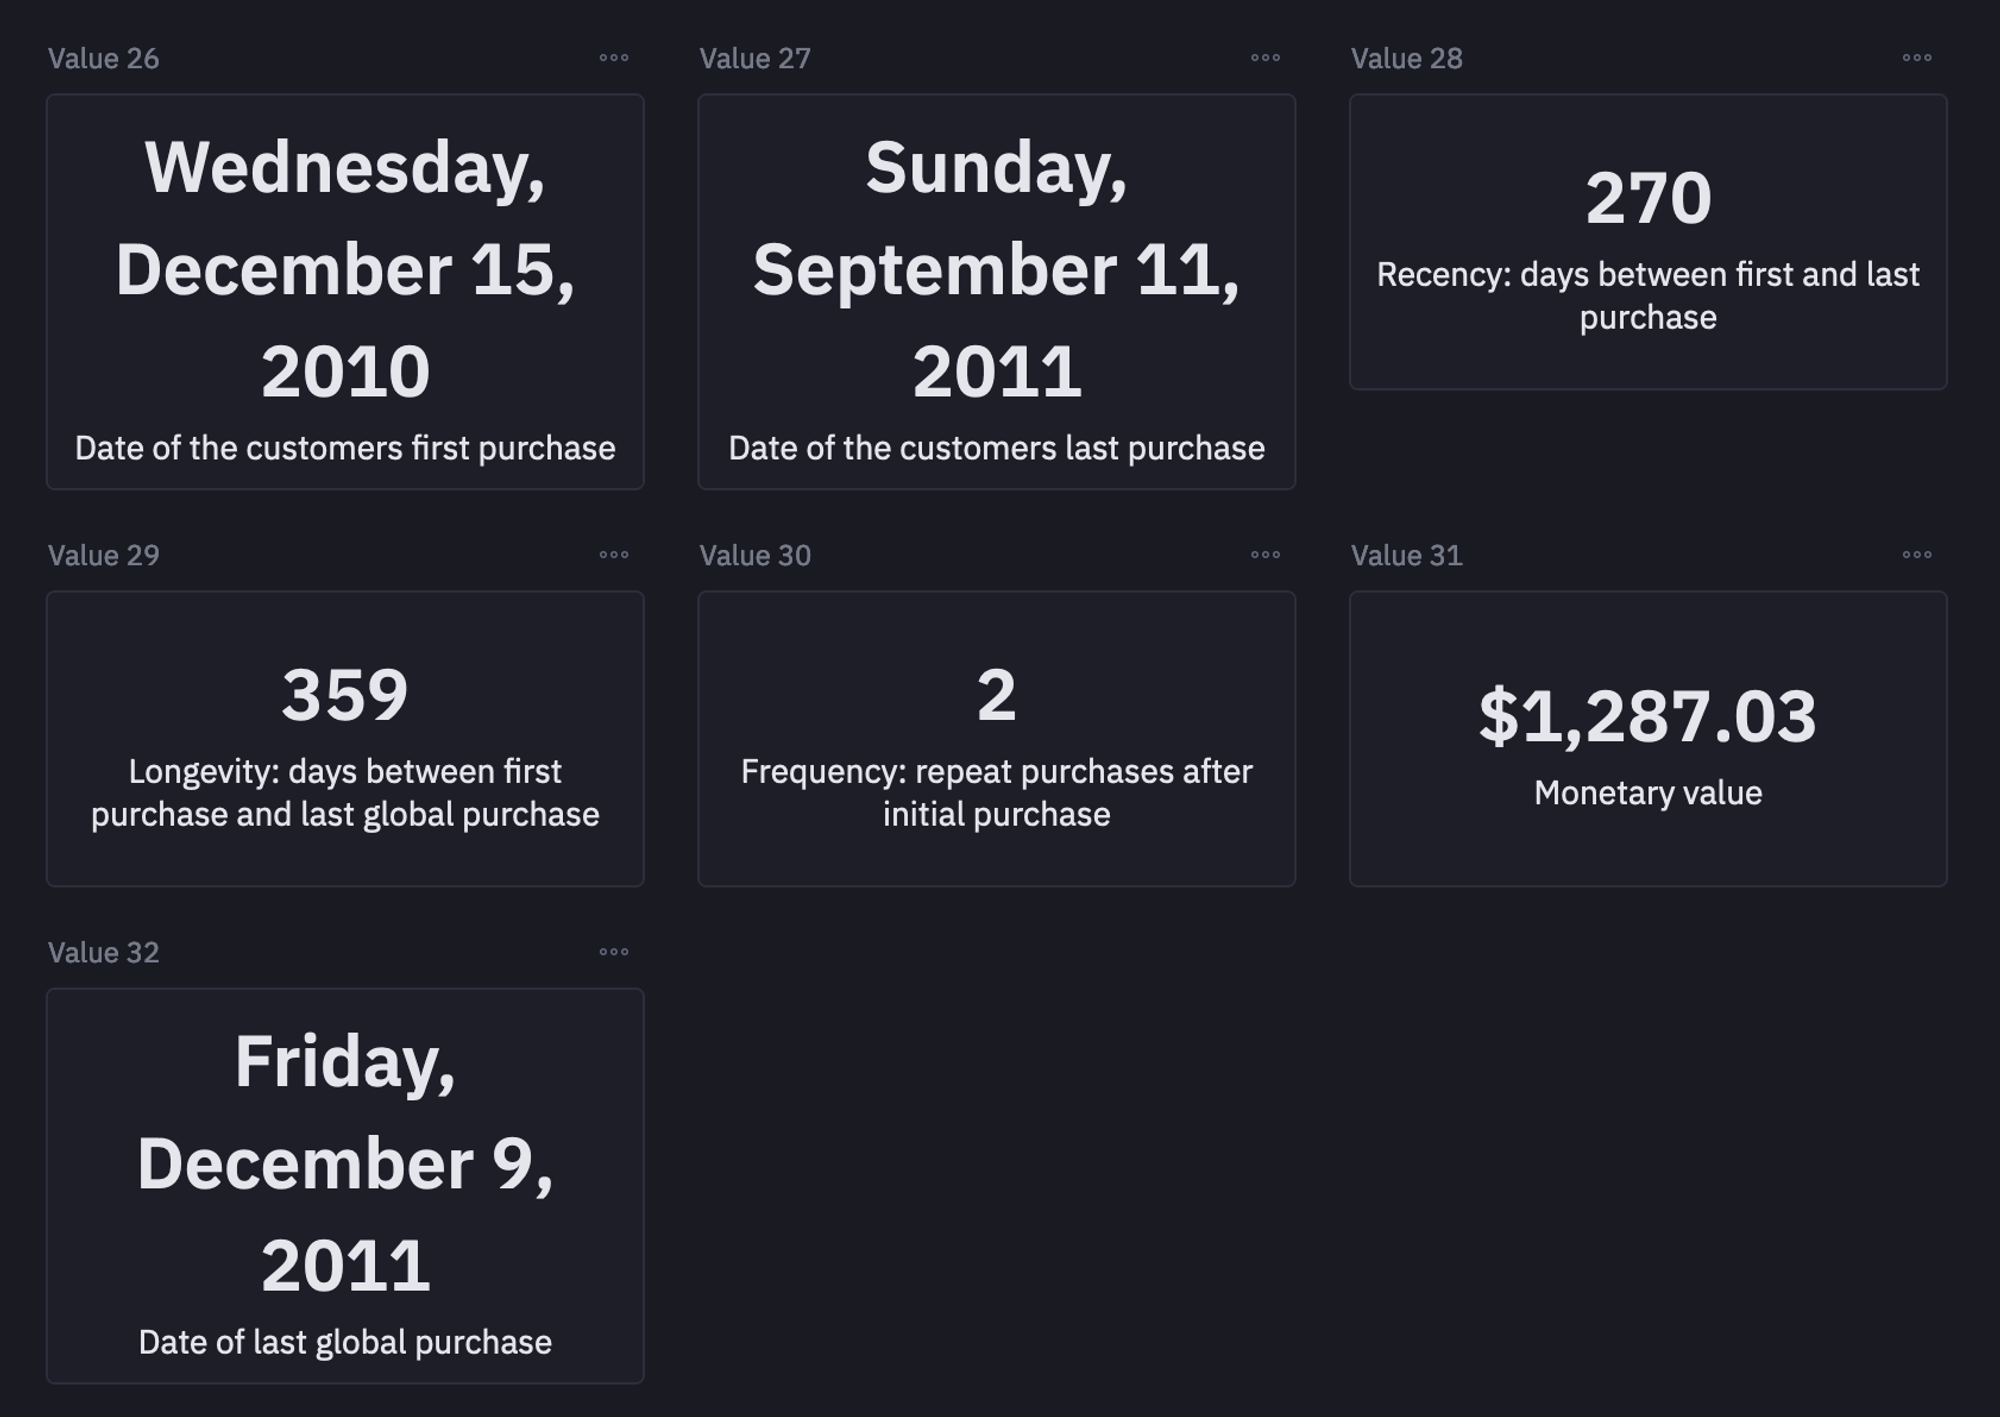Select the Recency 270 value card
Screen dimensions: 2000x1417
[1647, 242]
